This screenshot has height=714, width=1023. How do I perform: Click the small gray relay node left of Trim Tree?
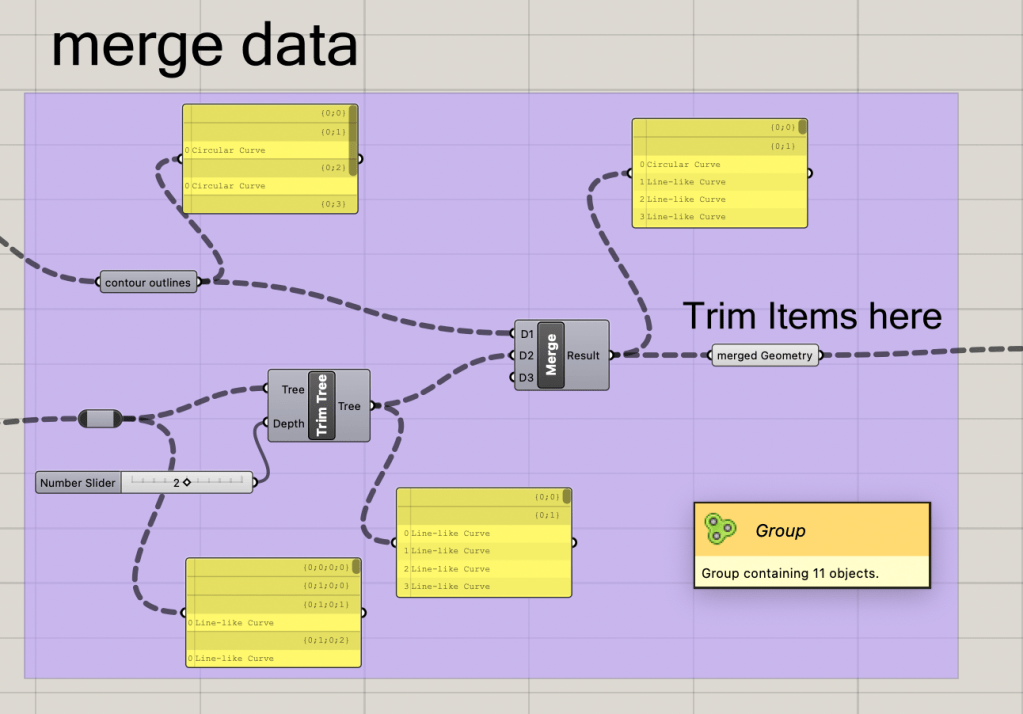(100, 418)
